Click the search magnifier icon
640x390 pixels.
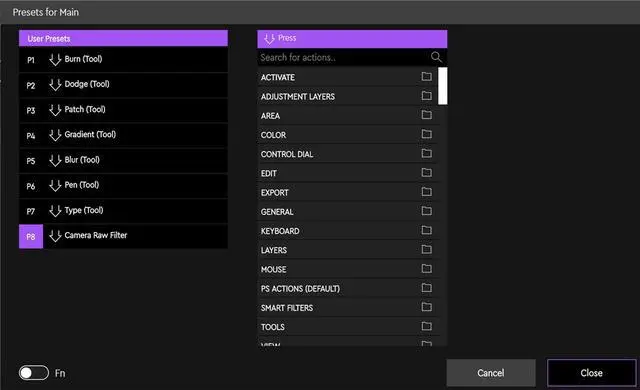pyautogui.click(x=436, y=57)
